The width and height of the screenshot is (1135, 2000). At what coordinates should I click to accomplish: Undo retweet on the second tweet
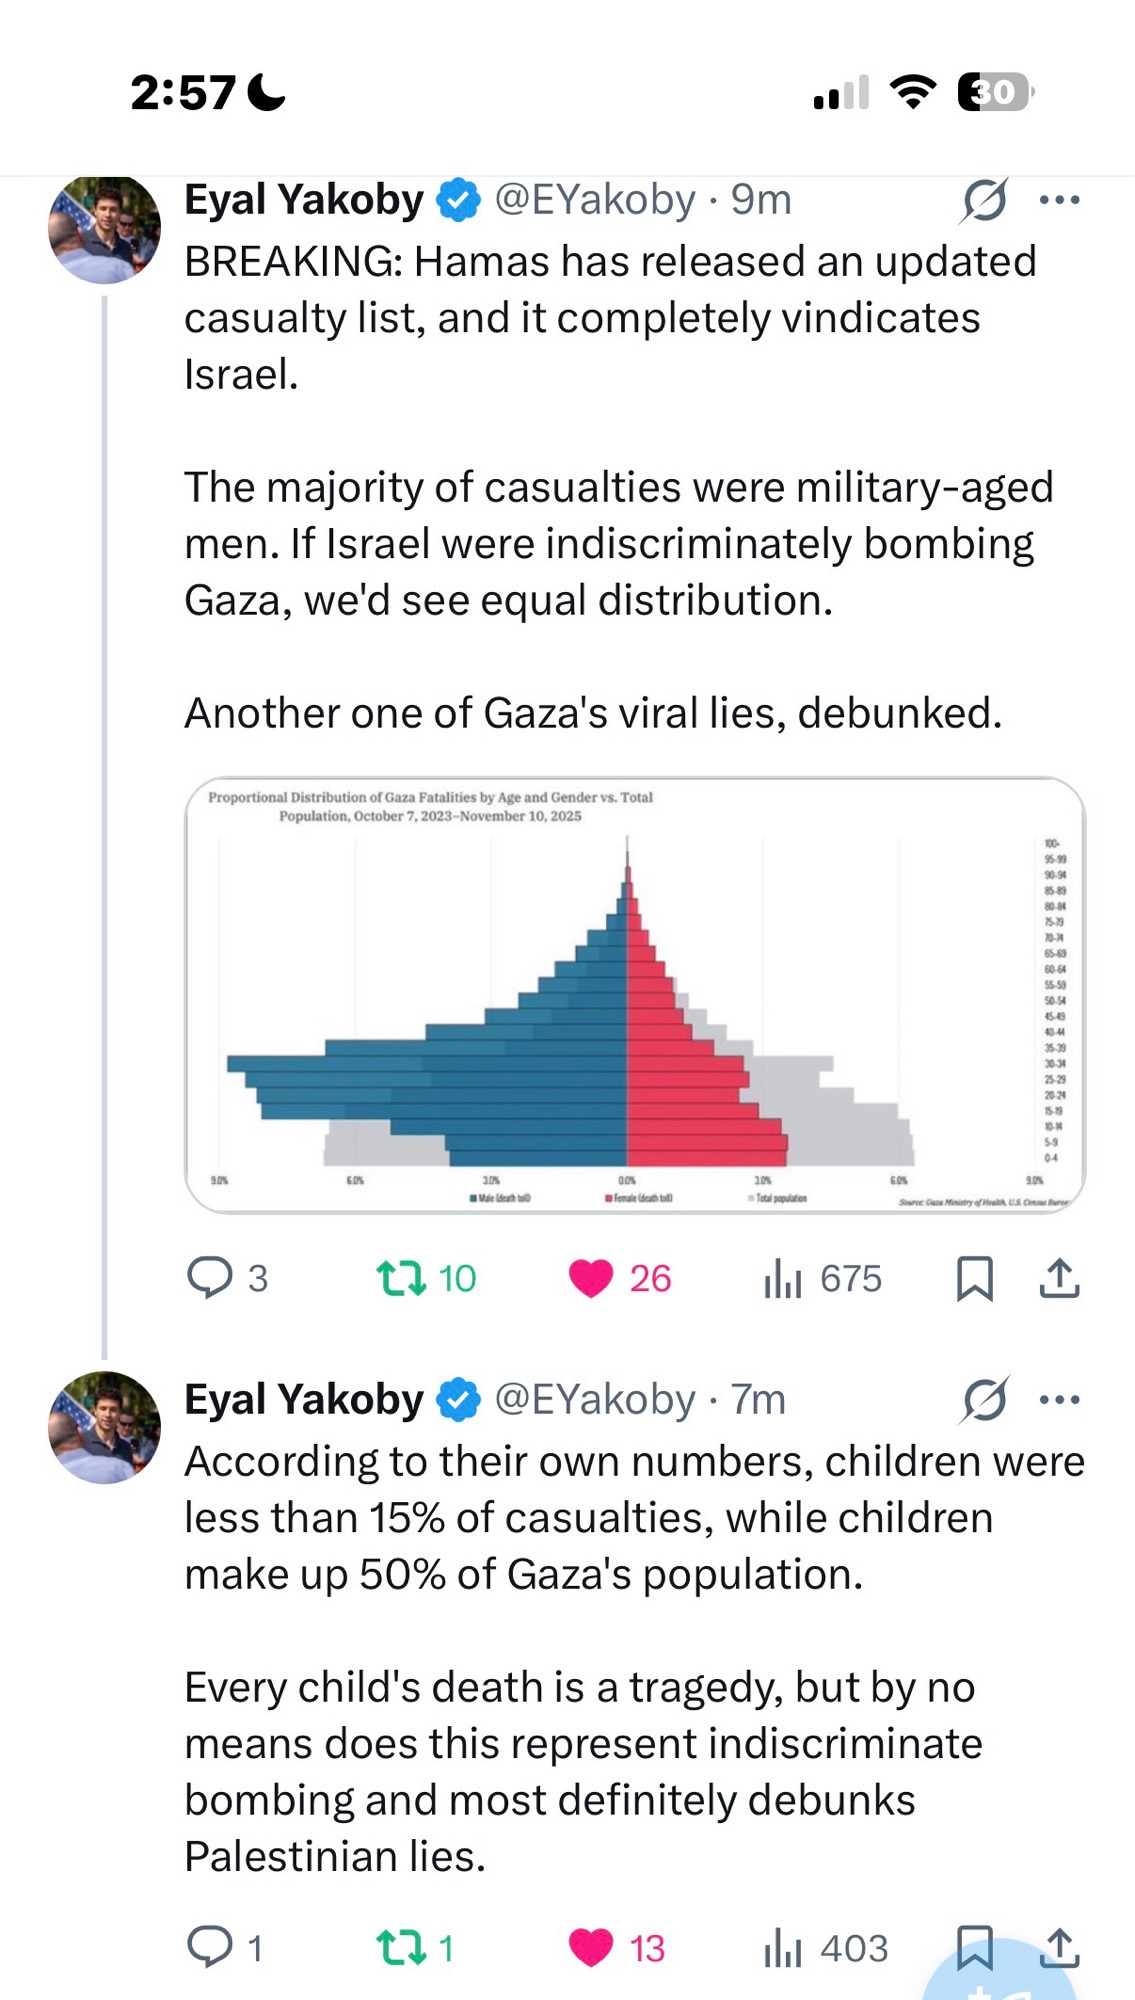(x=402, y=1948)
